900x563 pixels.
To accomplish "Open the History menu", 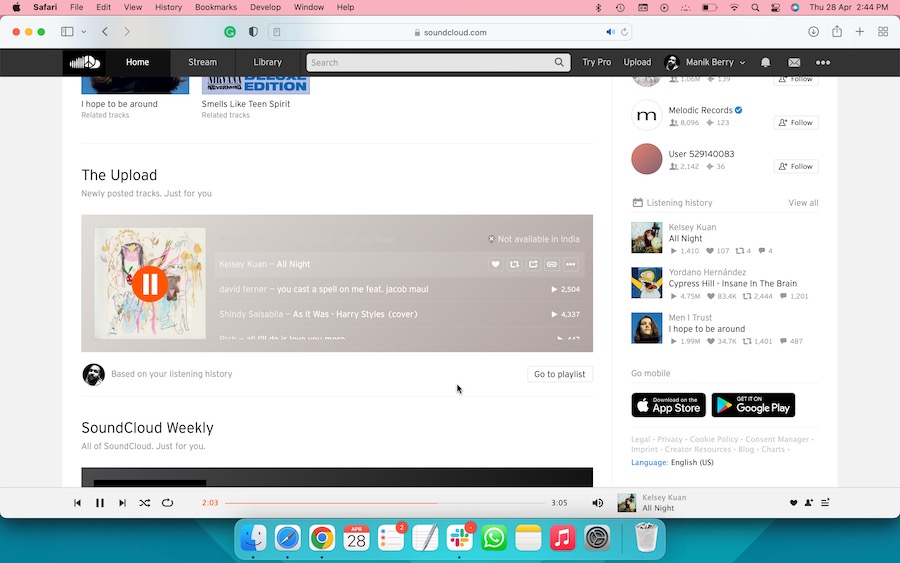I will point(168,7).
